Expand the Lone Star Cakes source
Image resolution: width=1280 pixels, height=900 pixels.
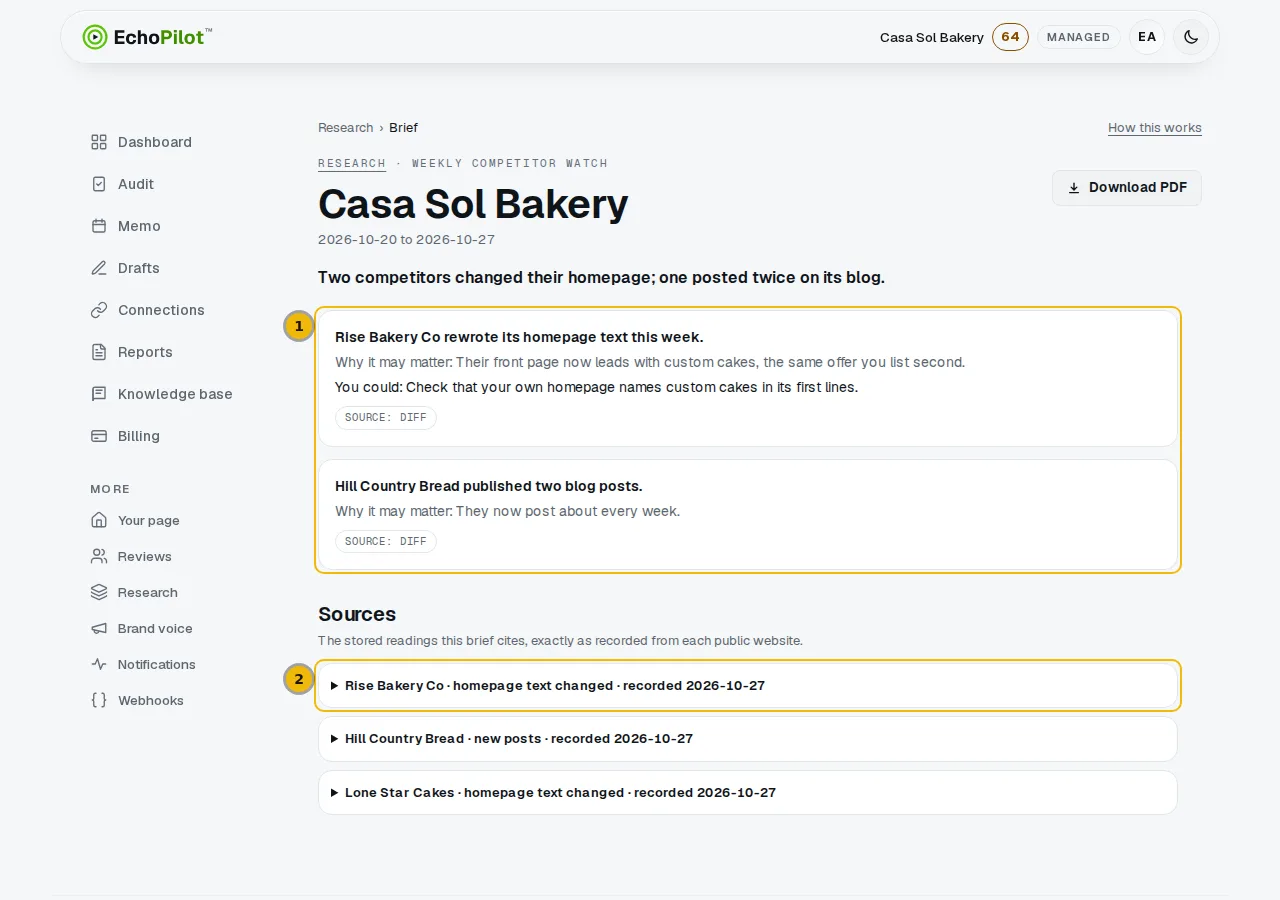coord(748,792)
